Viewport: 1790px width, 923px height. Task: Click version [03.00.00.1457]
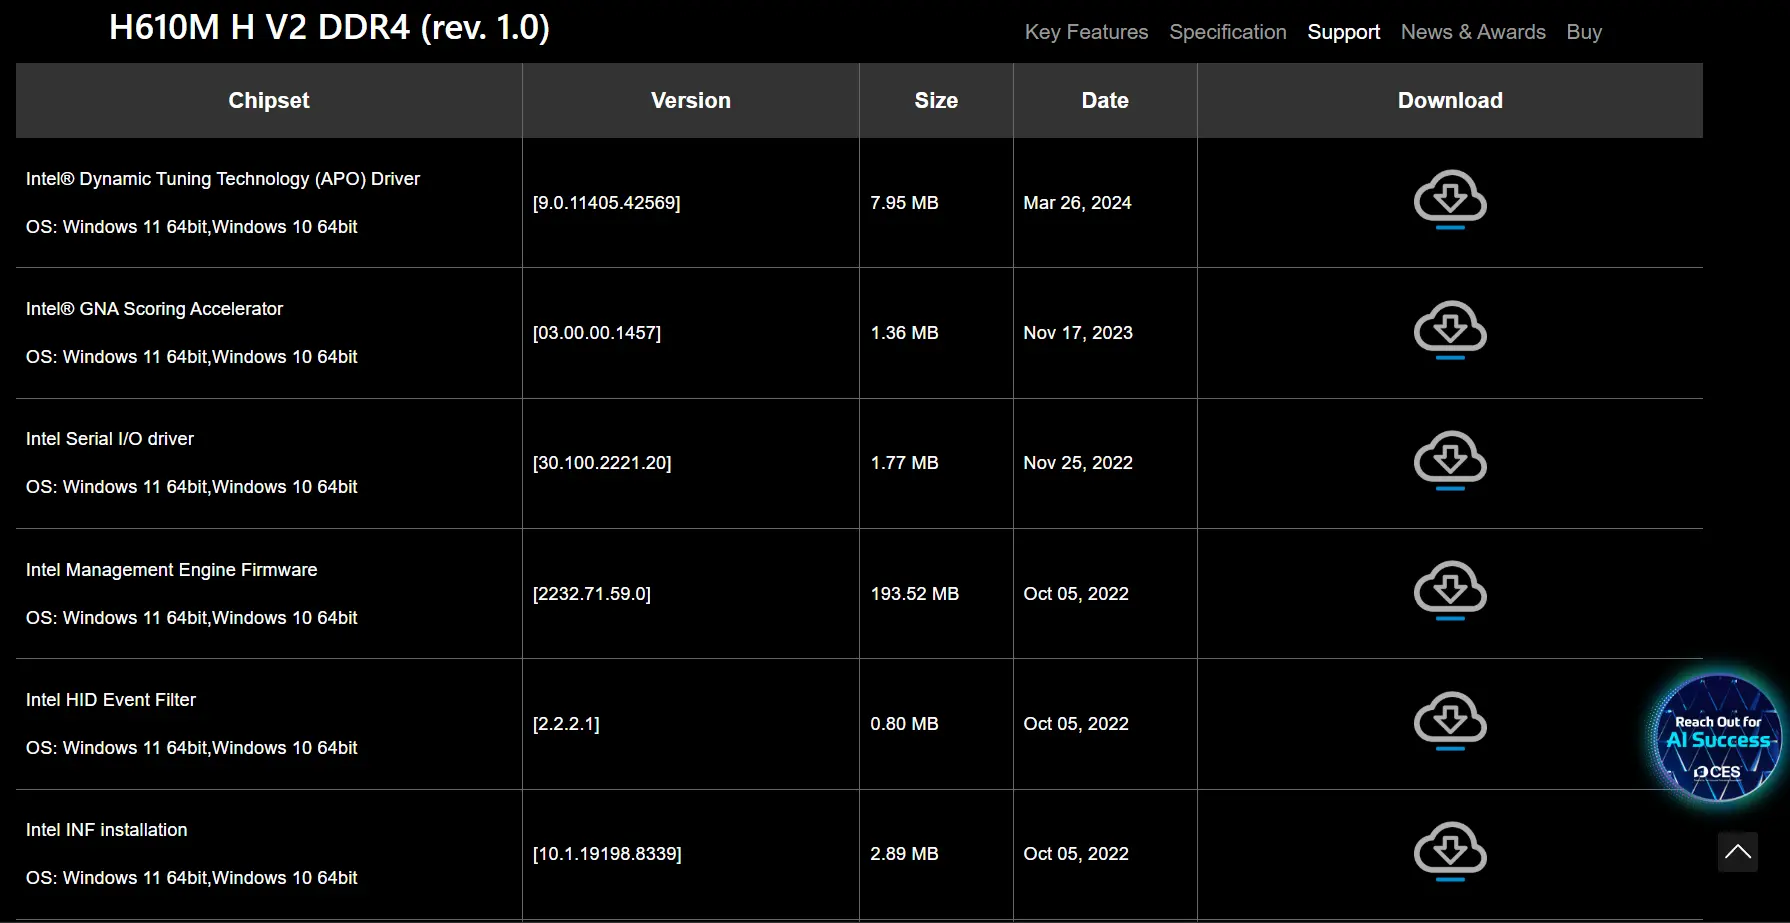tap(597, 333)
